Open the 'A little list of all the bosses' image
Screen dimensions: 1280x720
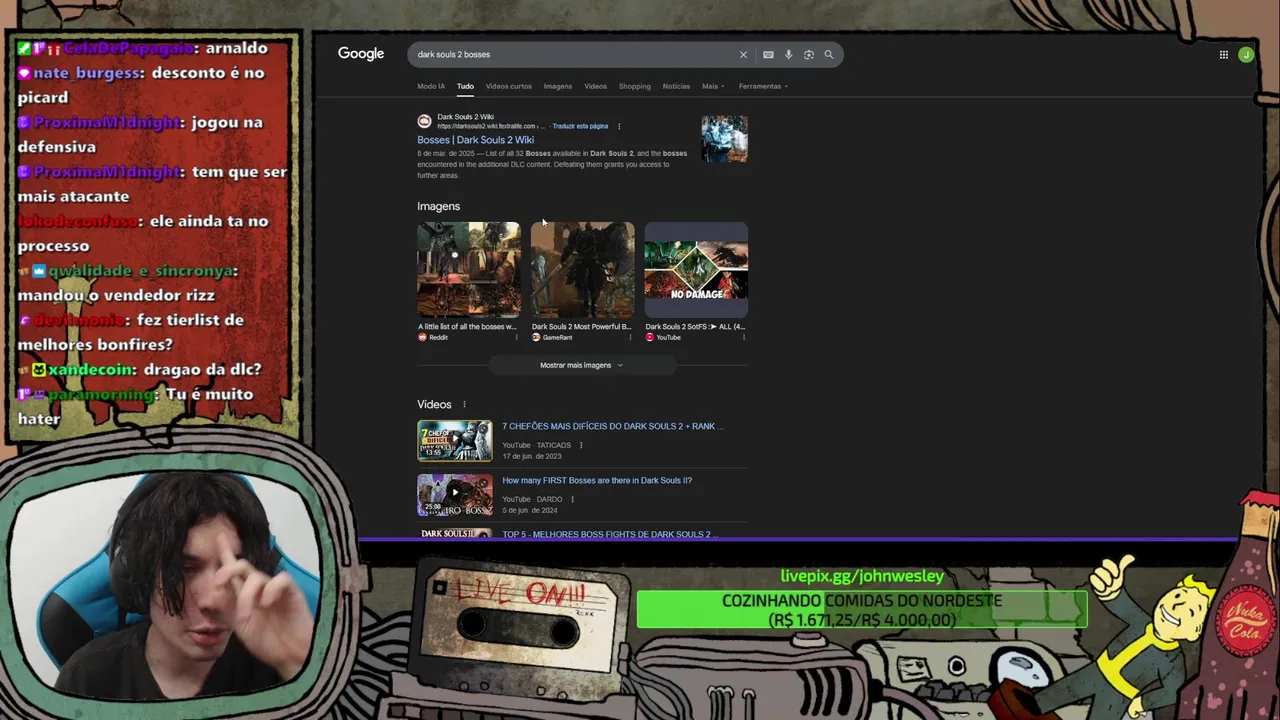pyautogui.click(x=468, y=269)
